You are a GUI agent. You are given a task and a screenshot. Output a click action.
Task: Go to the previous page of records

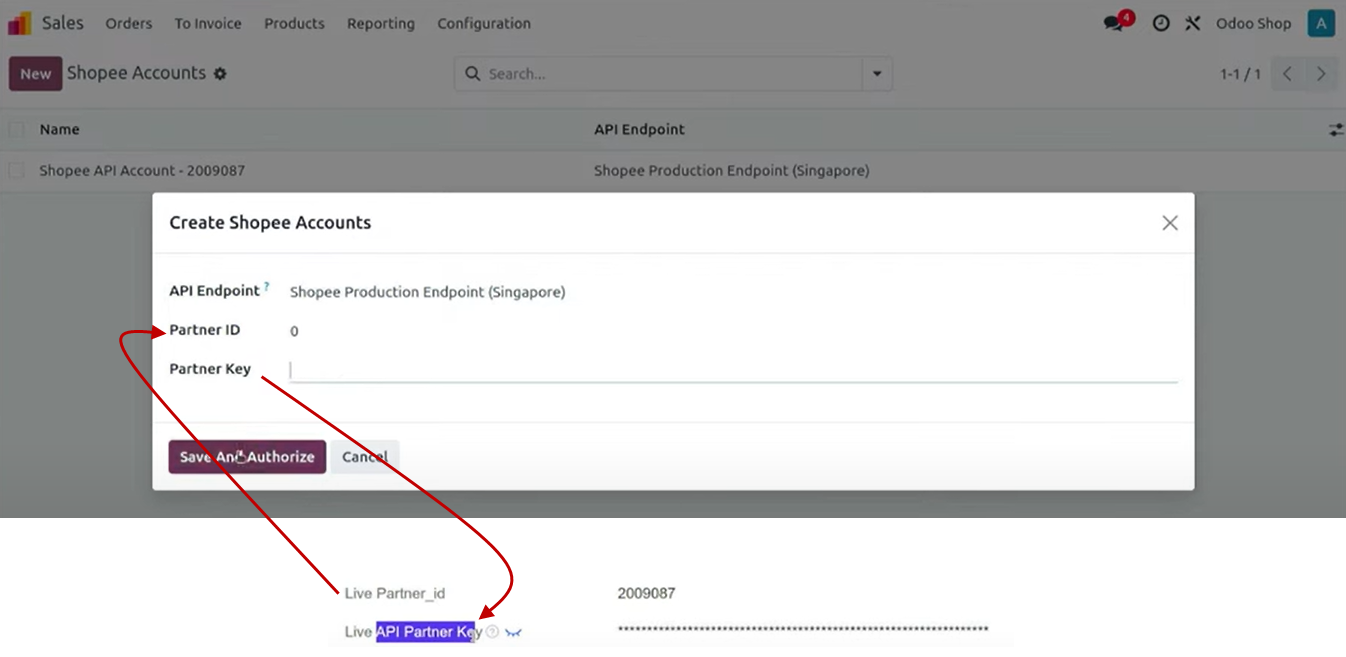[x=1288, y=74]
